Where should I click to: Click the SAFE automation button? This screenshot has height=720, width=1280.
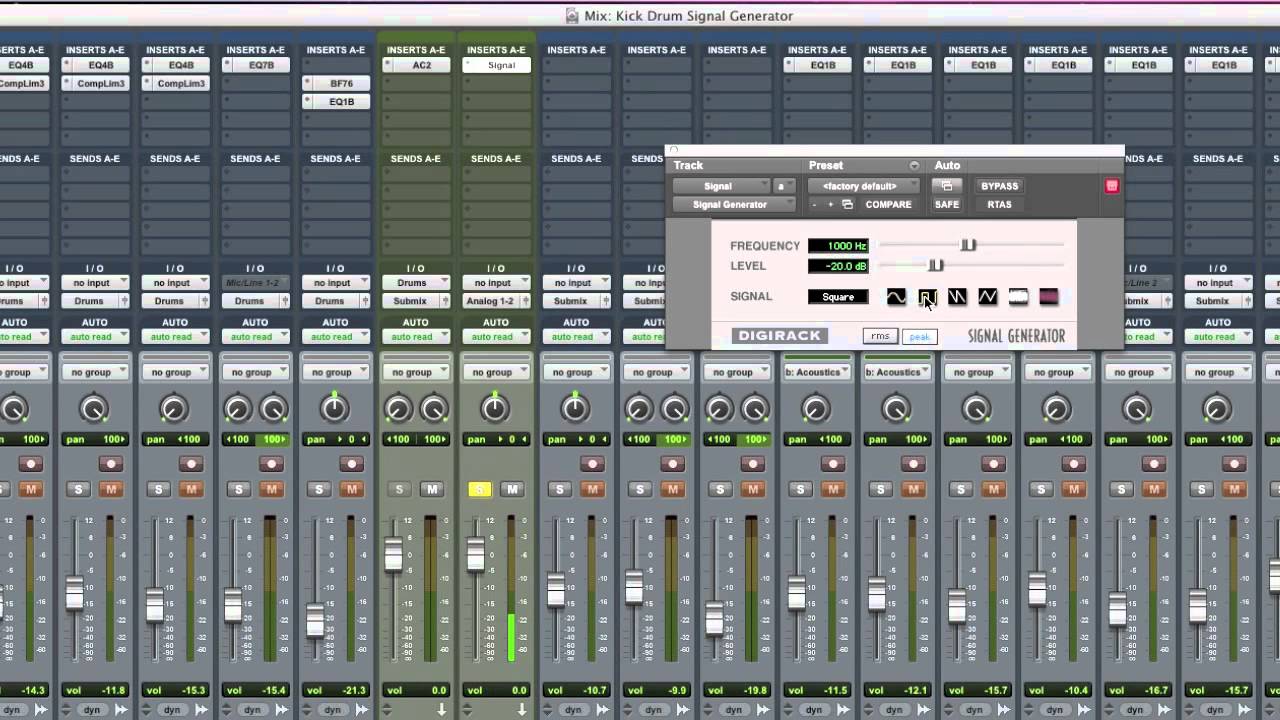pyautogui.click(x=946, y=204)
